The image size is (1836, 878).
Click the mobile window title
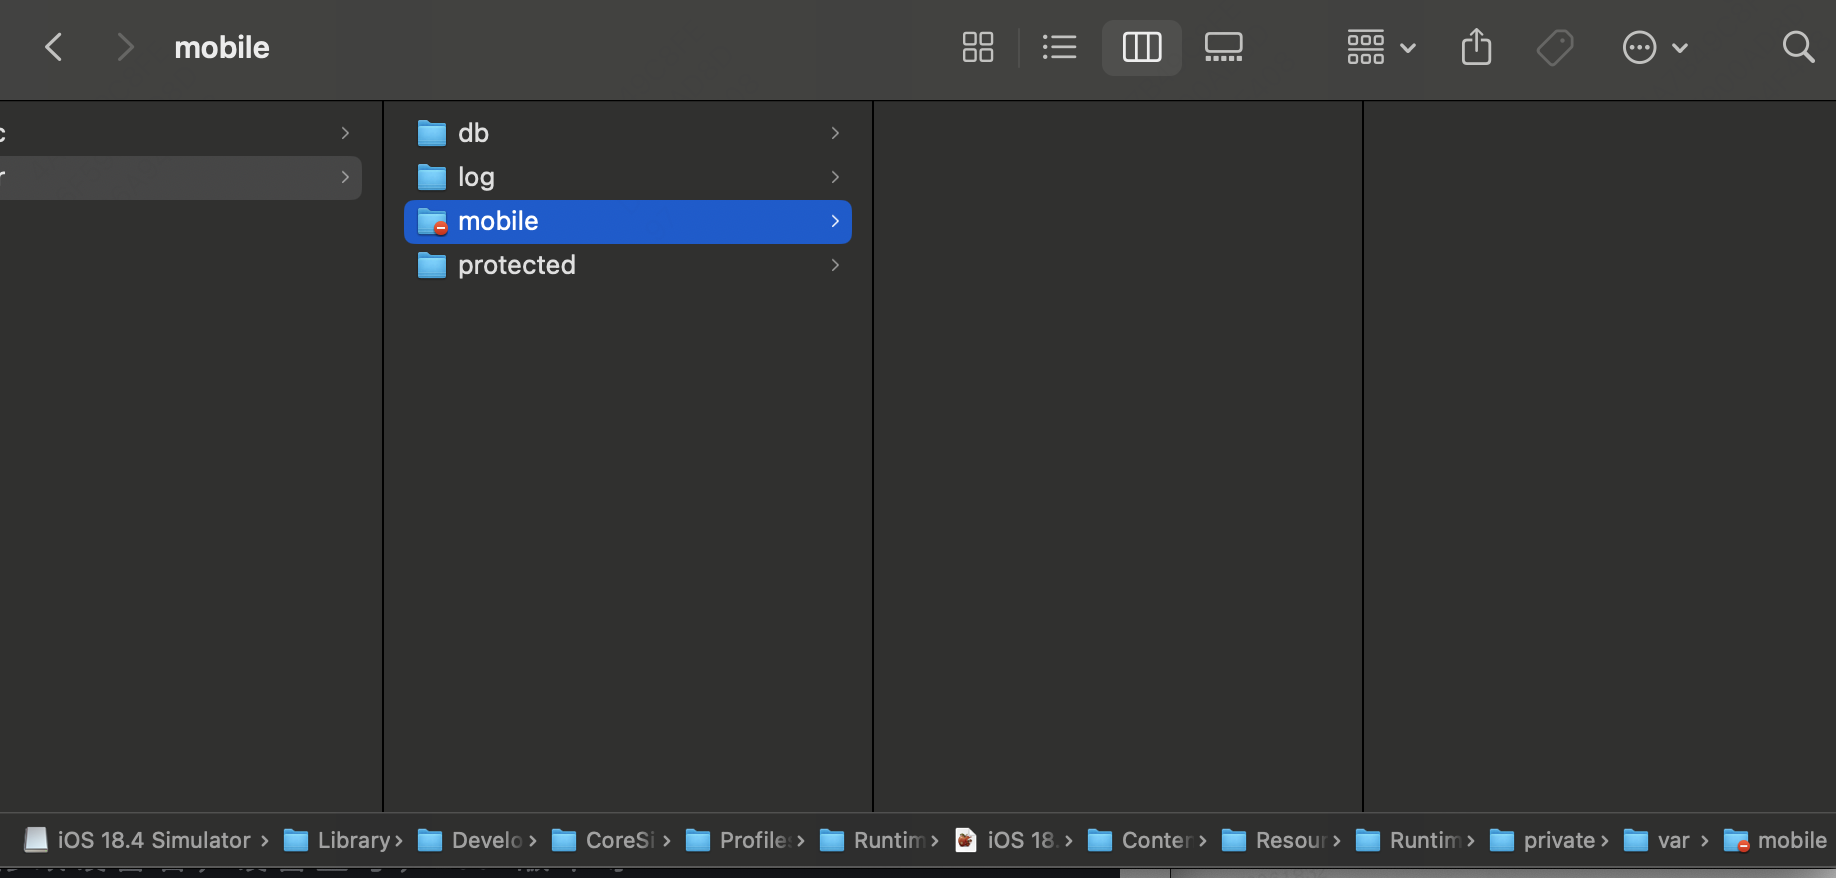222,47
